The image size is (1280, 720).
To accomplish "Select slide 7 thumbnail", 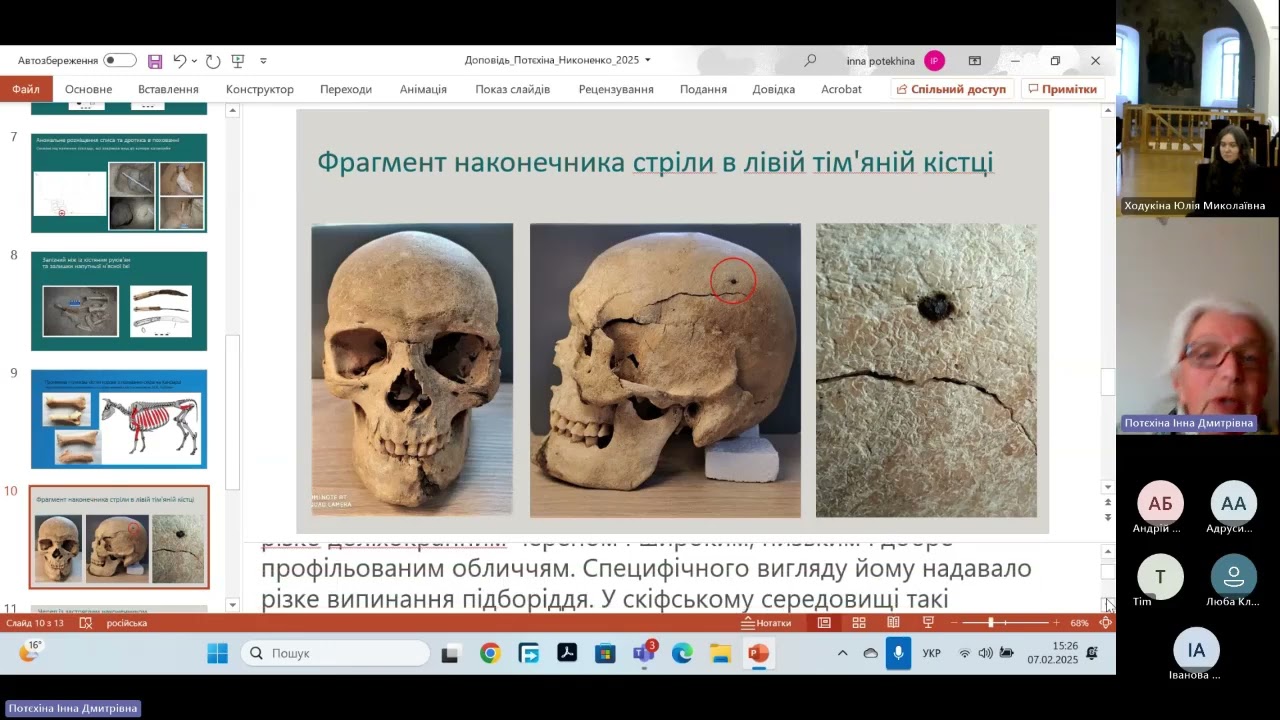I will tap(119, 183).
